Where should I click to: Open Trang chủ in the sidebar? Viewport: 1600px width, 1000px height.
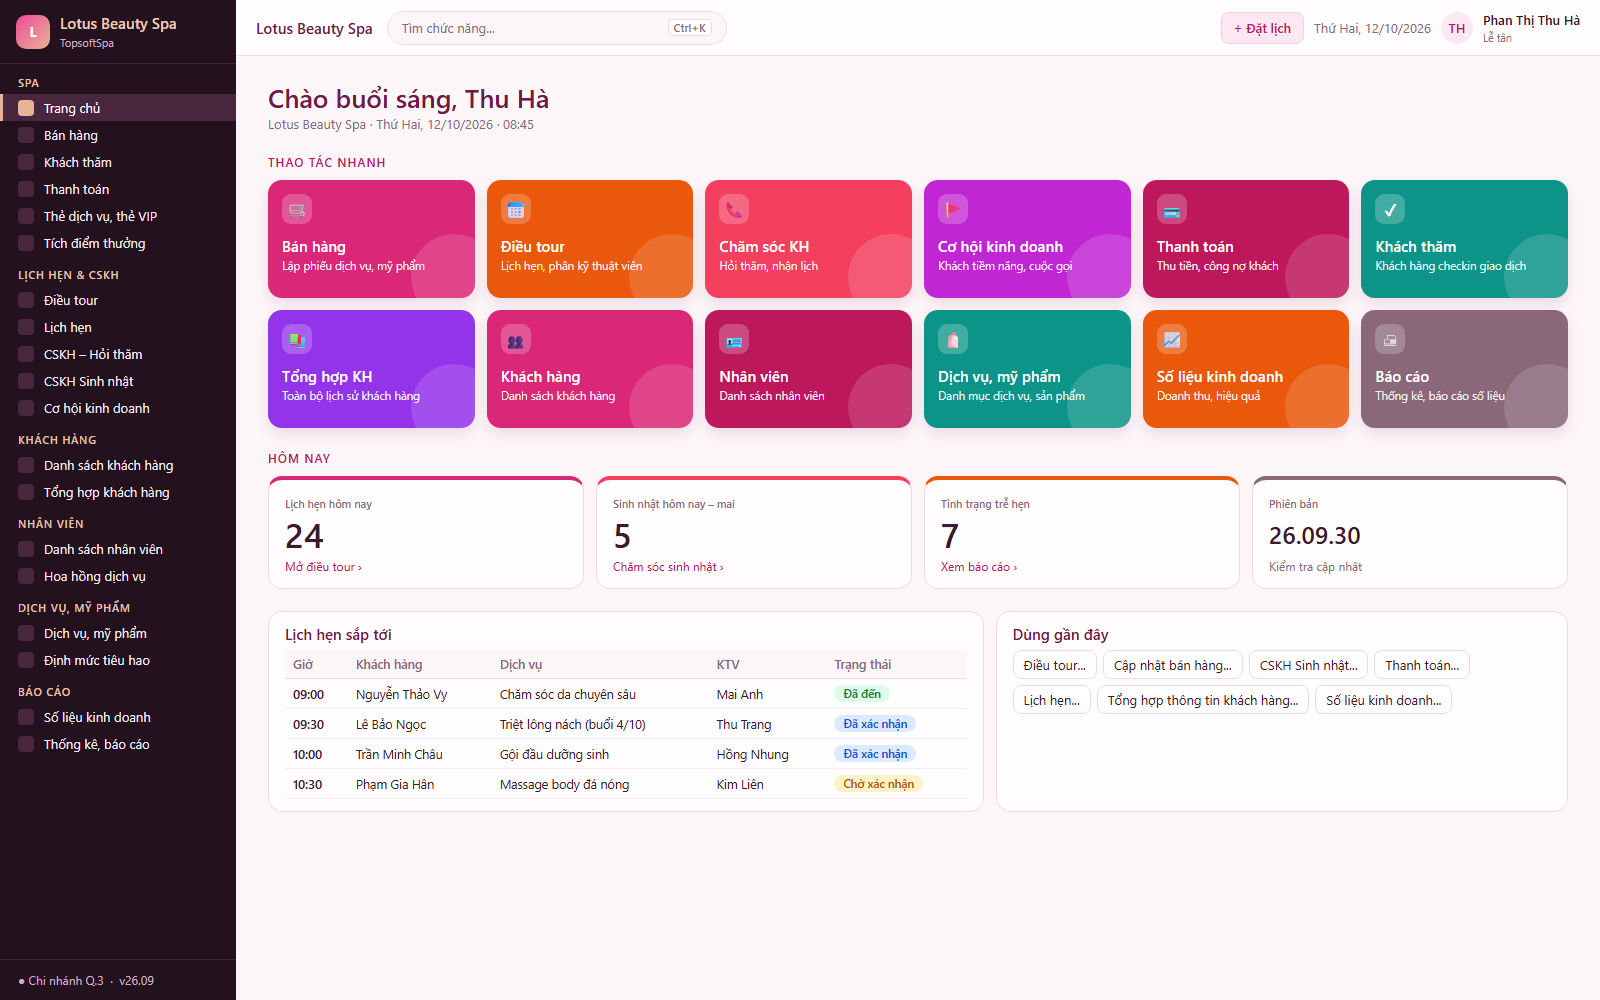point(118,108)
